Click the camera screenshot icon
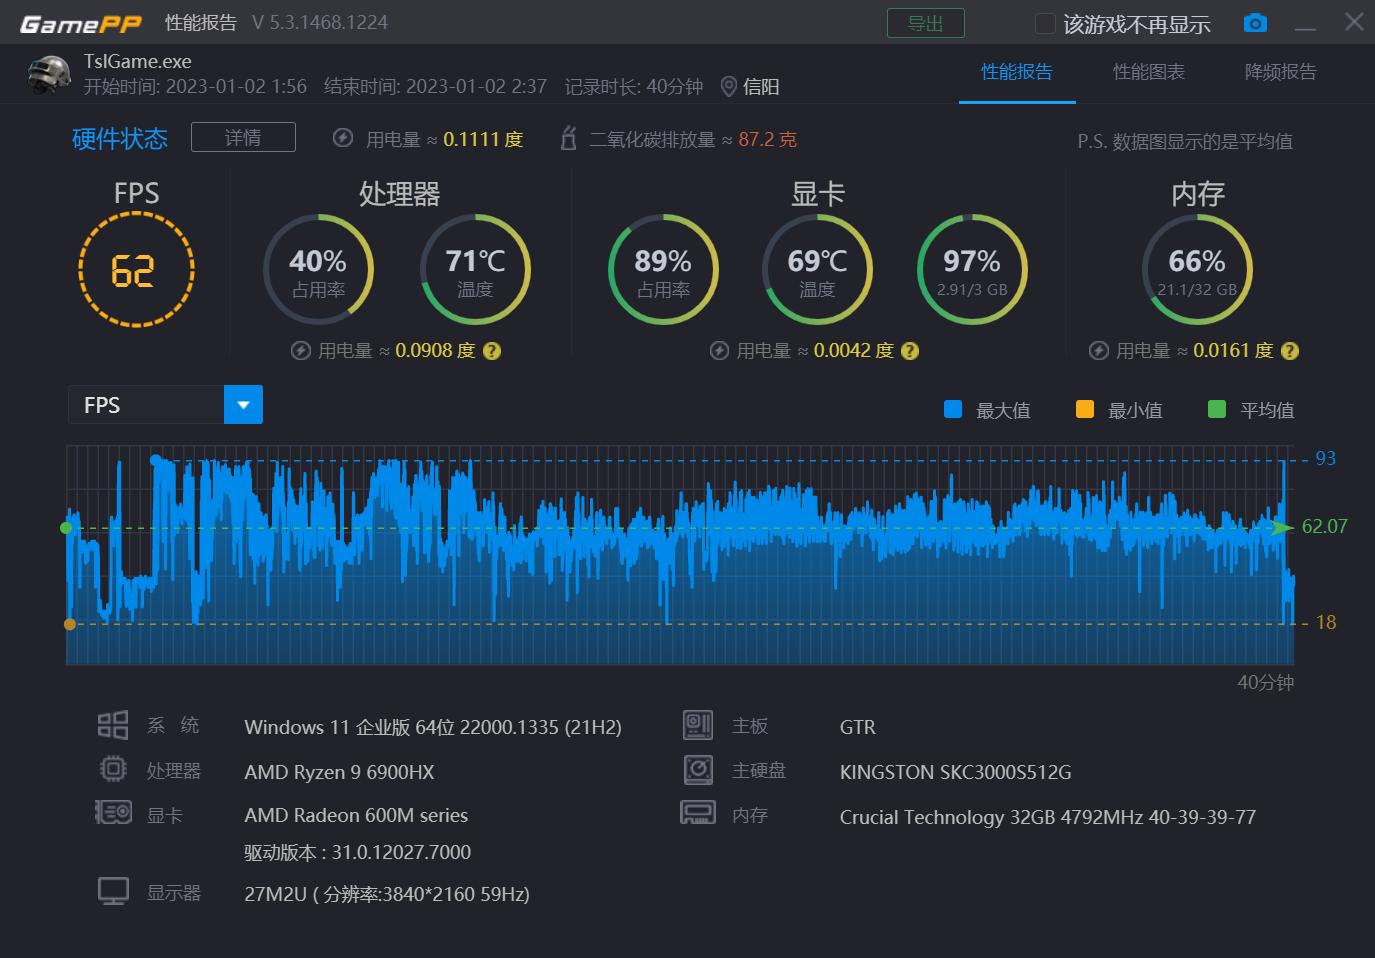Viewport: 1375px width, 958px height. (1255, 23)
